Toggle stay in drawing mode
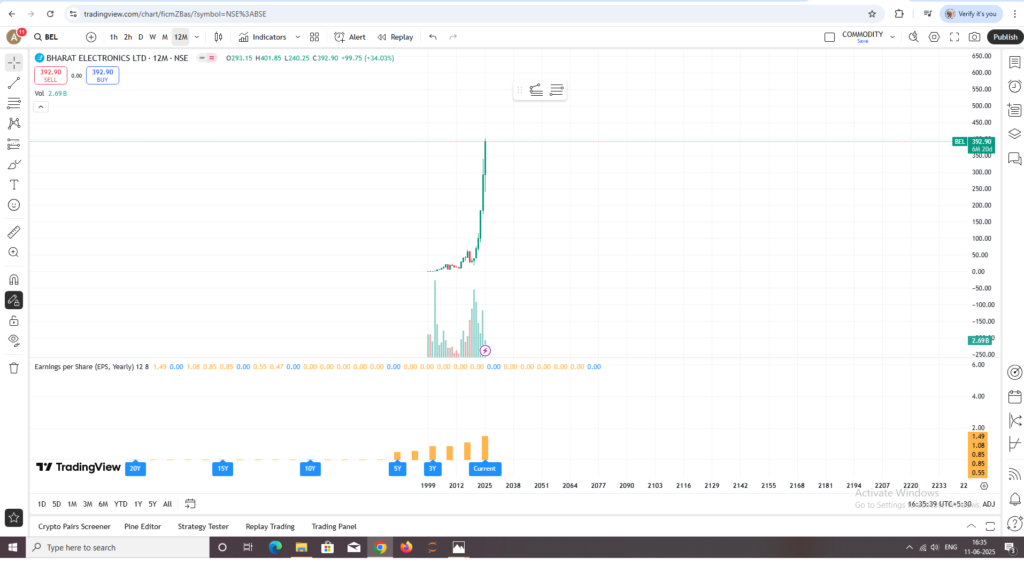 click(x=14, y=300)
